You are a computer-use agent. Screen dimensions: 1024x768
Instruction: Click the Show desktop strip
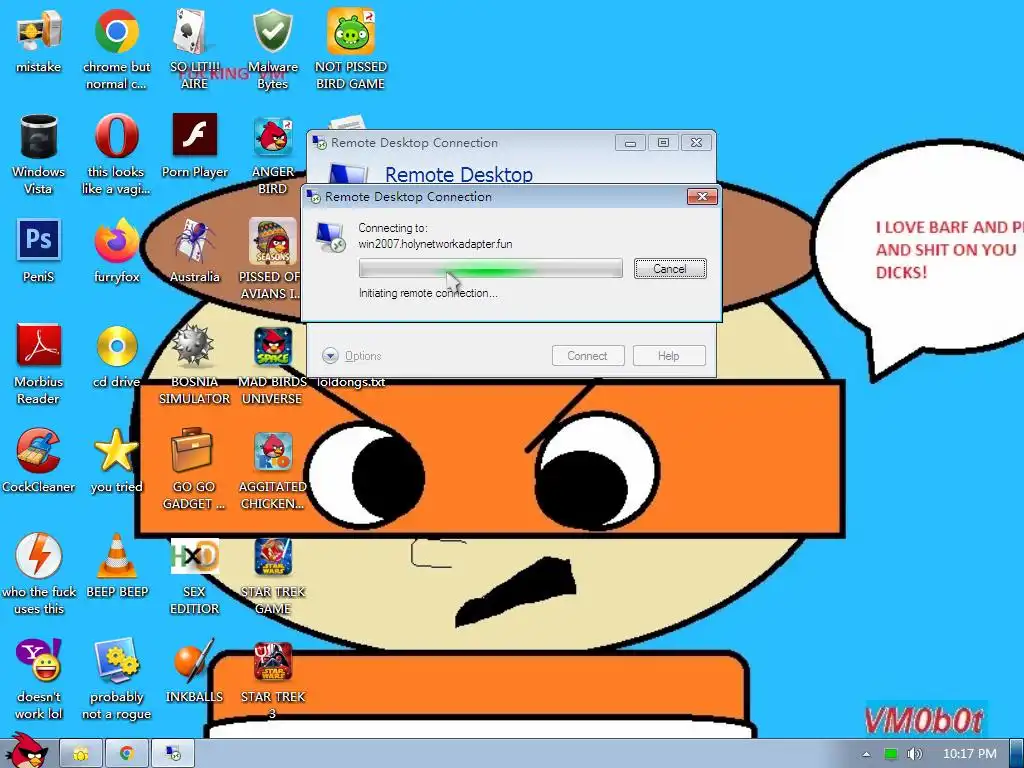(1017, 754)
